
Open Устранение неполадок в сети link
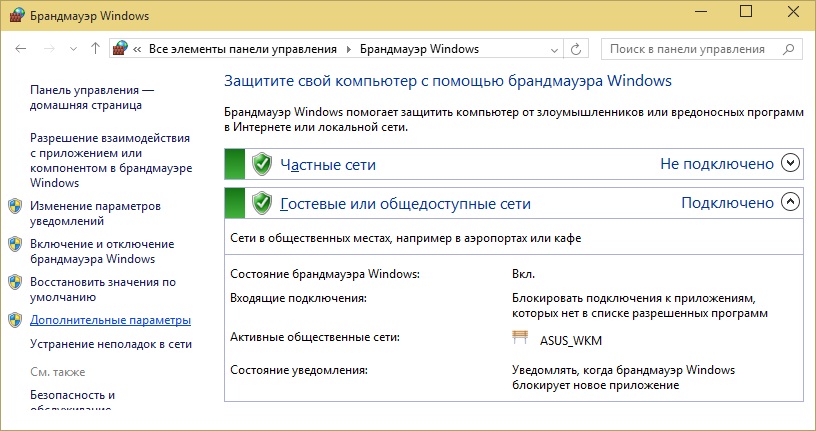pyautogui.click(x=111, y=343)
